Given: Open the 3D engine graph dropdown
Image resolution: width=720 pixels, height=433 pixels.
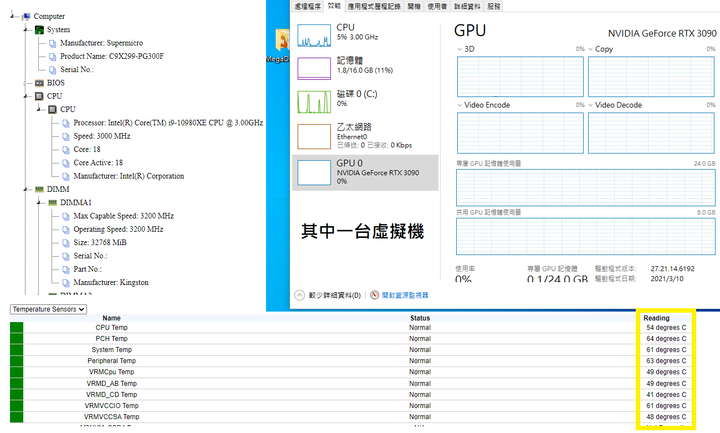Looking at the screenshot, I should click(460, 49).
